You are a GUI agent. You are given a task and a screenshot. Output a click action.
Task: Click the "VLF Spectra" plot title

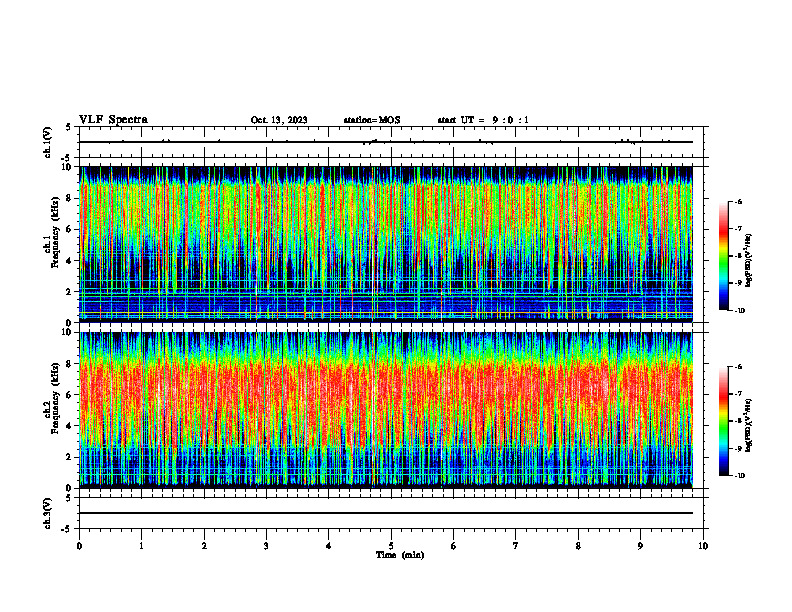[x=113, y=120]
